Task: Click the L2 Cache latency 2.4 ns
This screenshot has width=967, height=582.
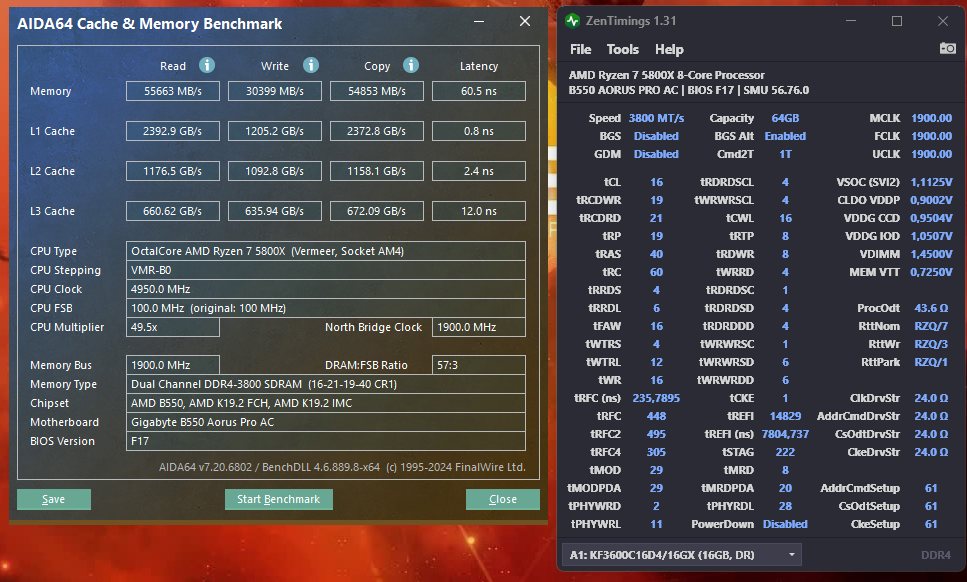Action: pyautogui.click(x=479, y=171)
